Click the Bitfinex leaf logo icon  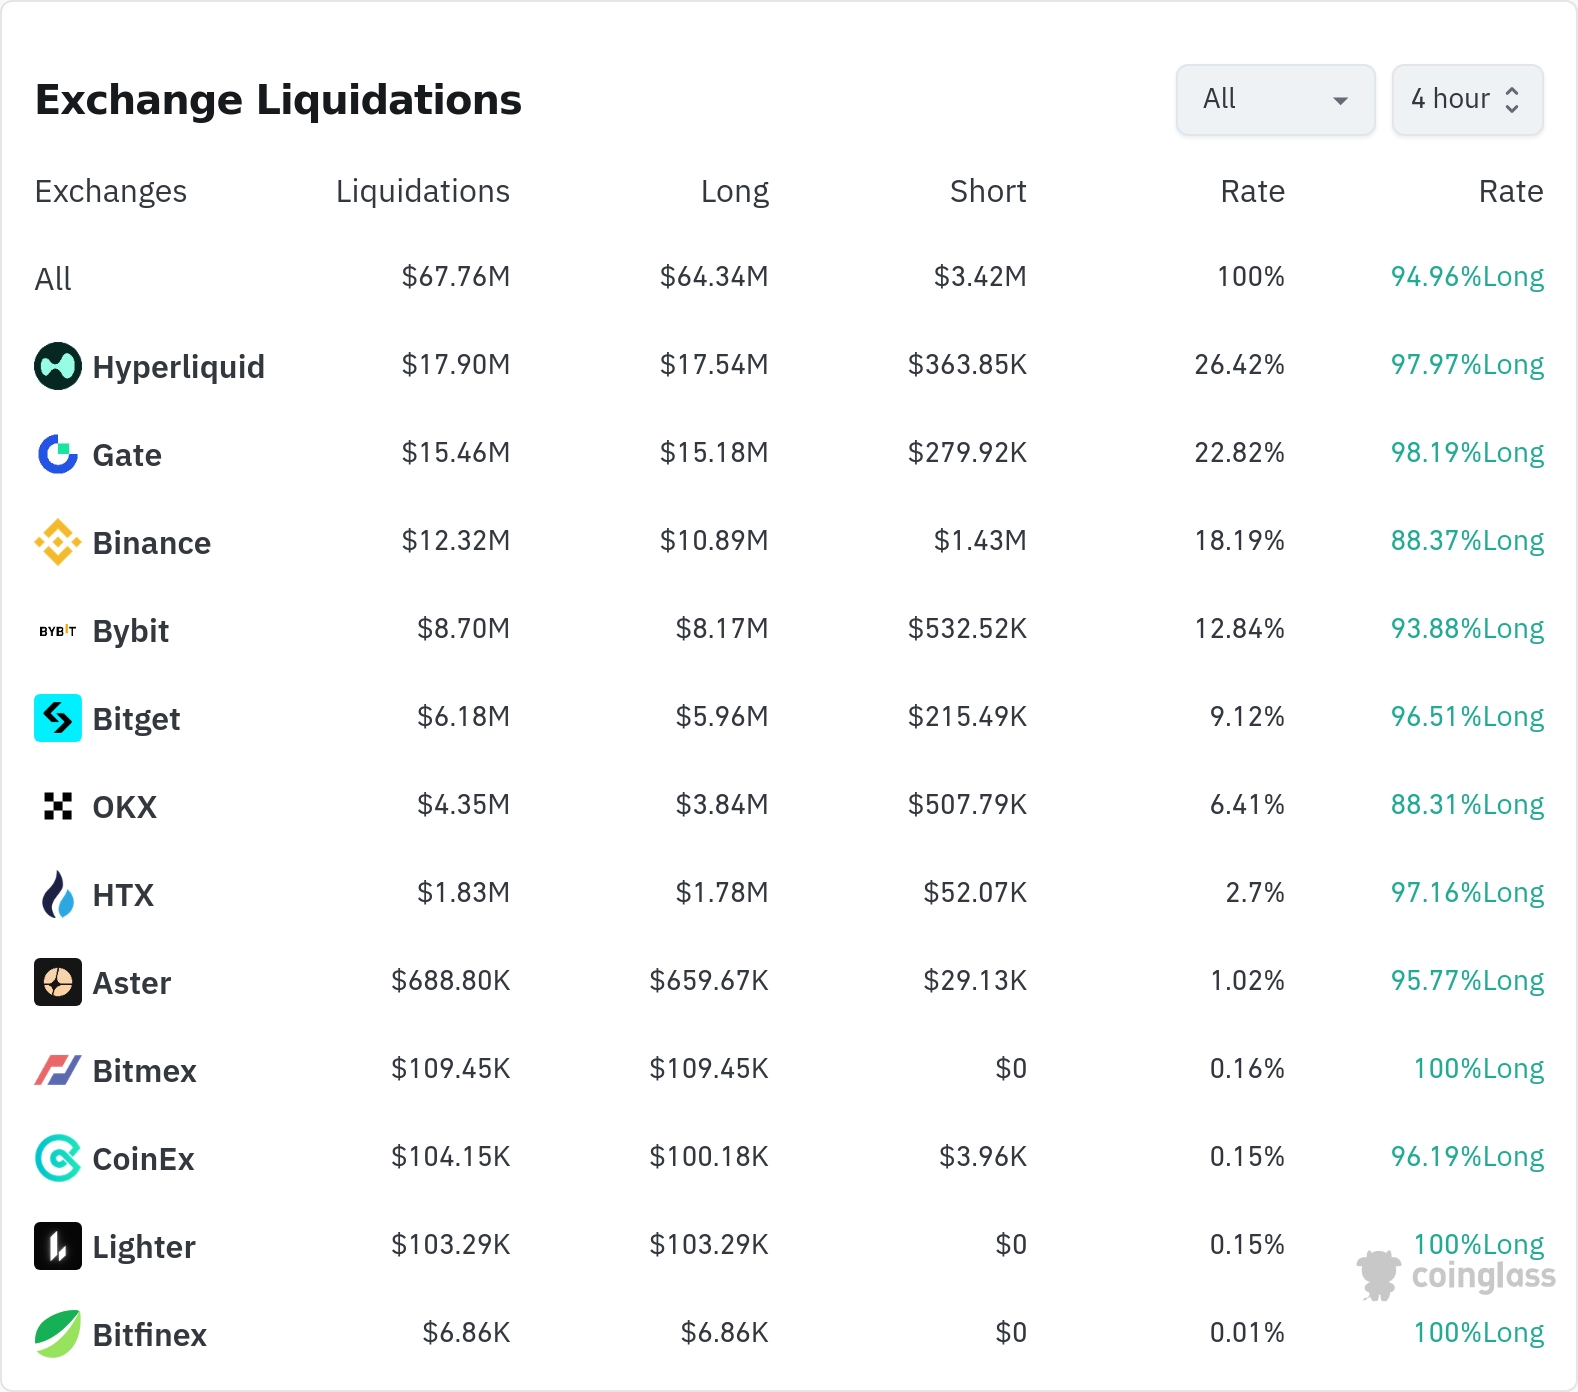pyautogui.click(x=58, y=1334)
